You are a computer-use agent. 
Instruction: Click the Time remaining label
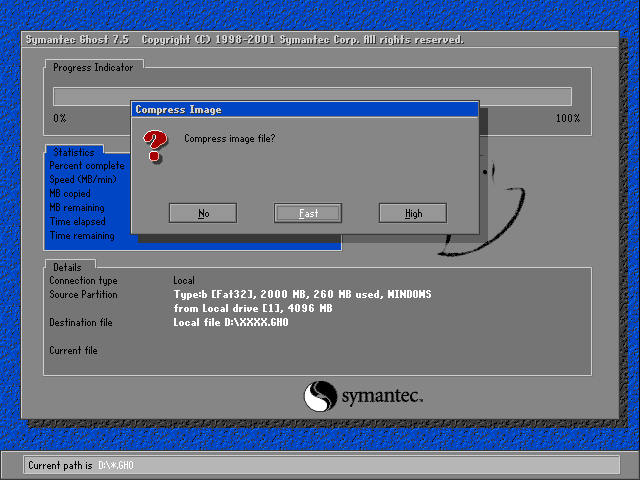[82, 236]
